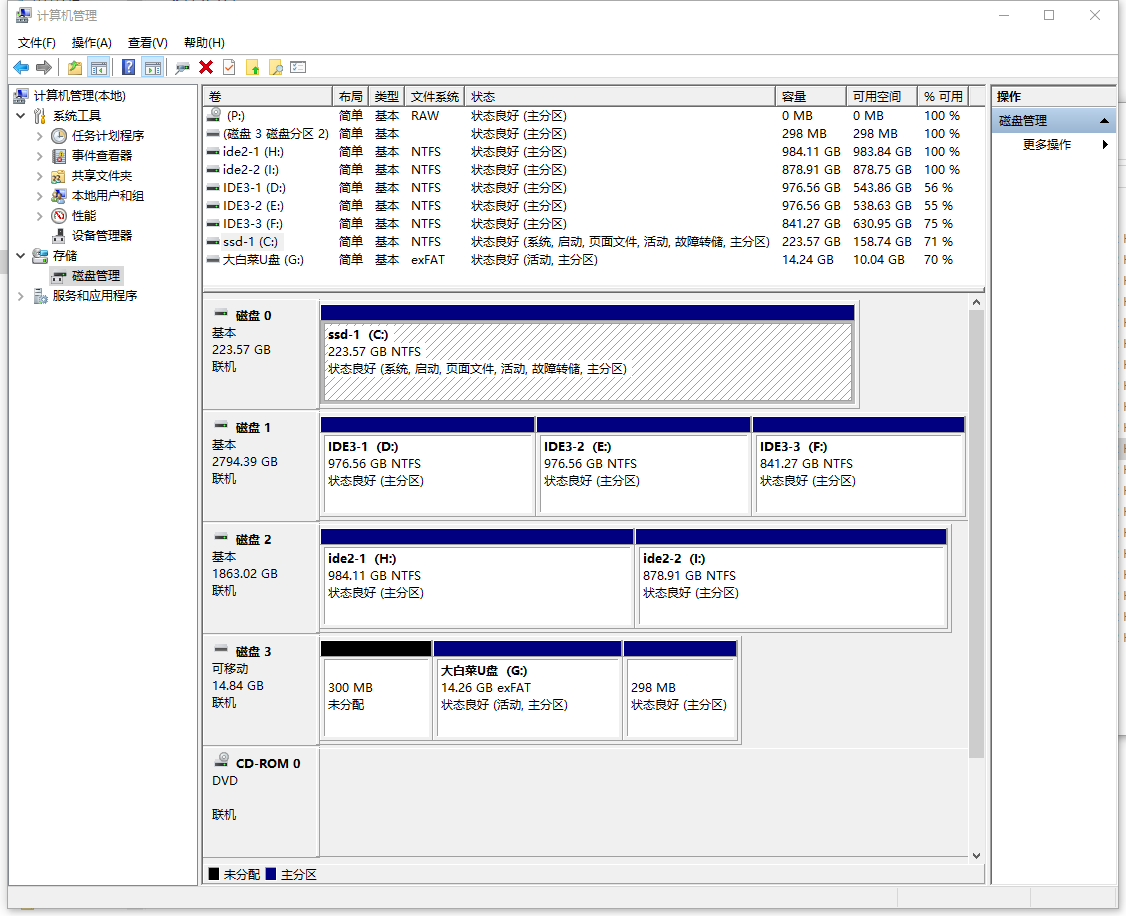Click the drive connect toolbar icon
Image resolution: width=1126 pixels, height=916 pixels.
point(182,67)
